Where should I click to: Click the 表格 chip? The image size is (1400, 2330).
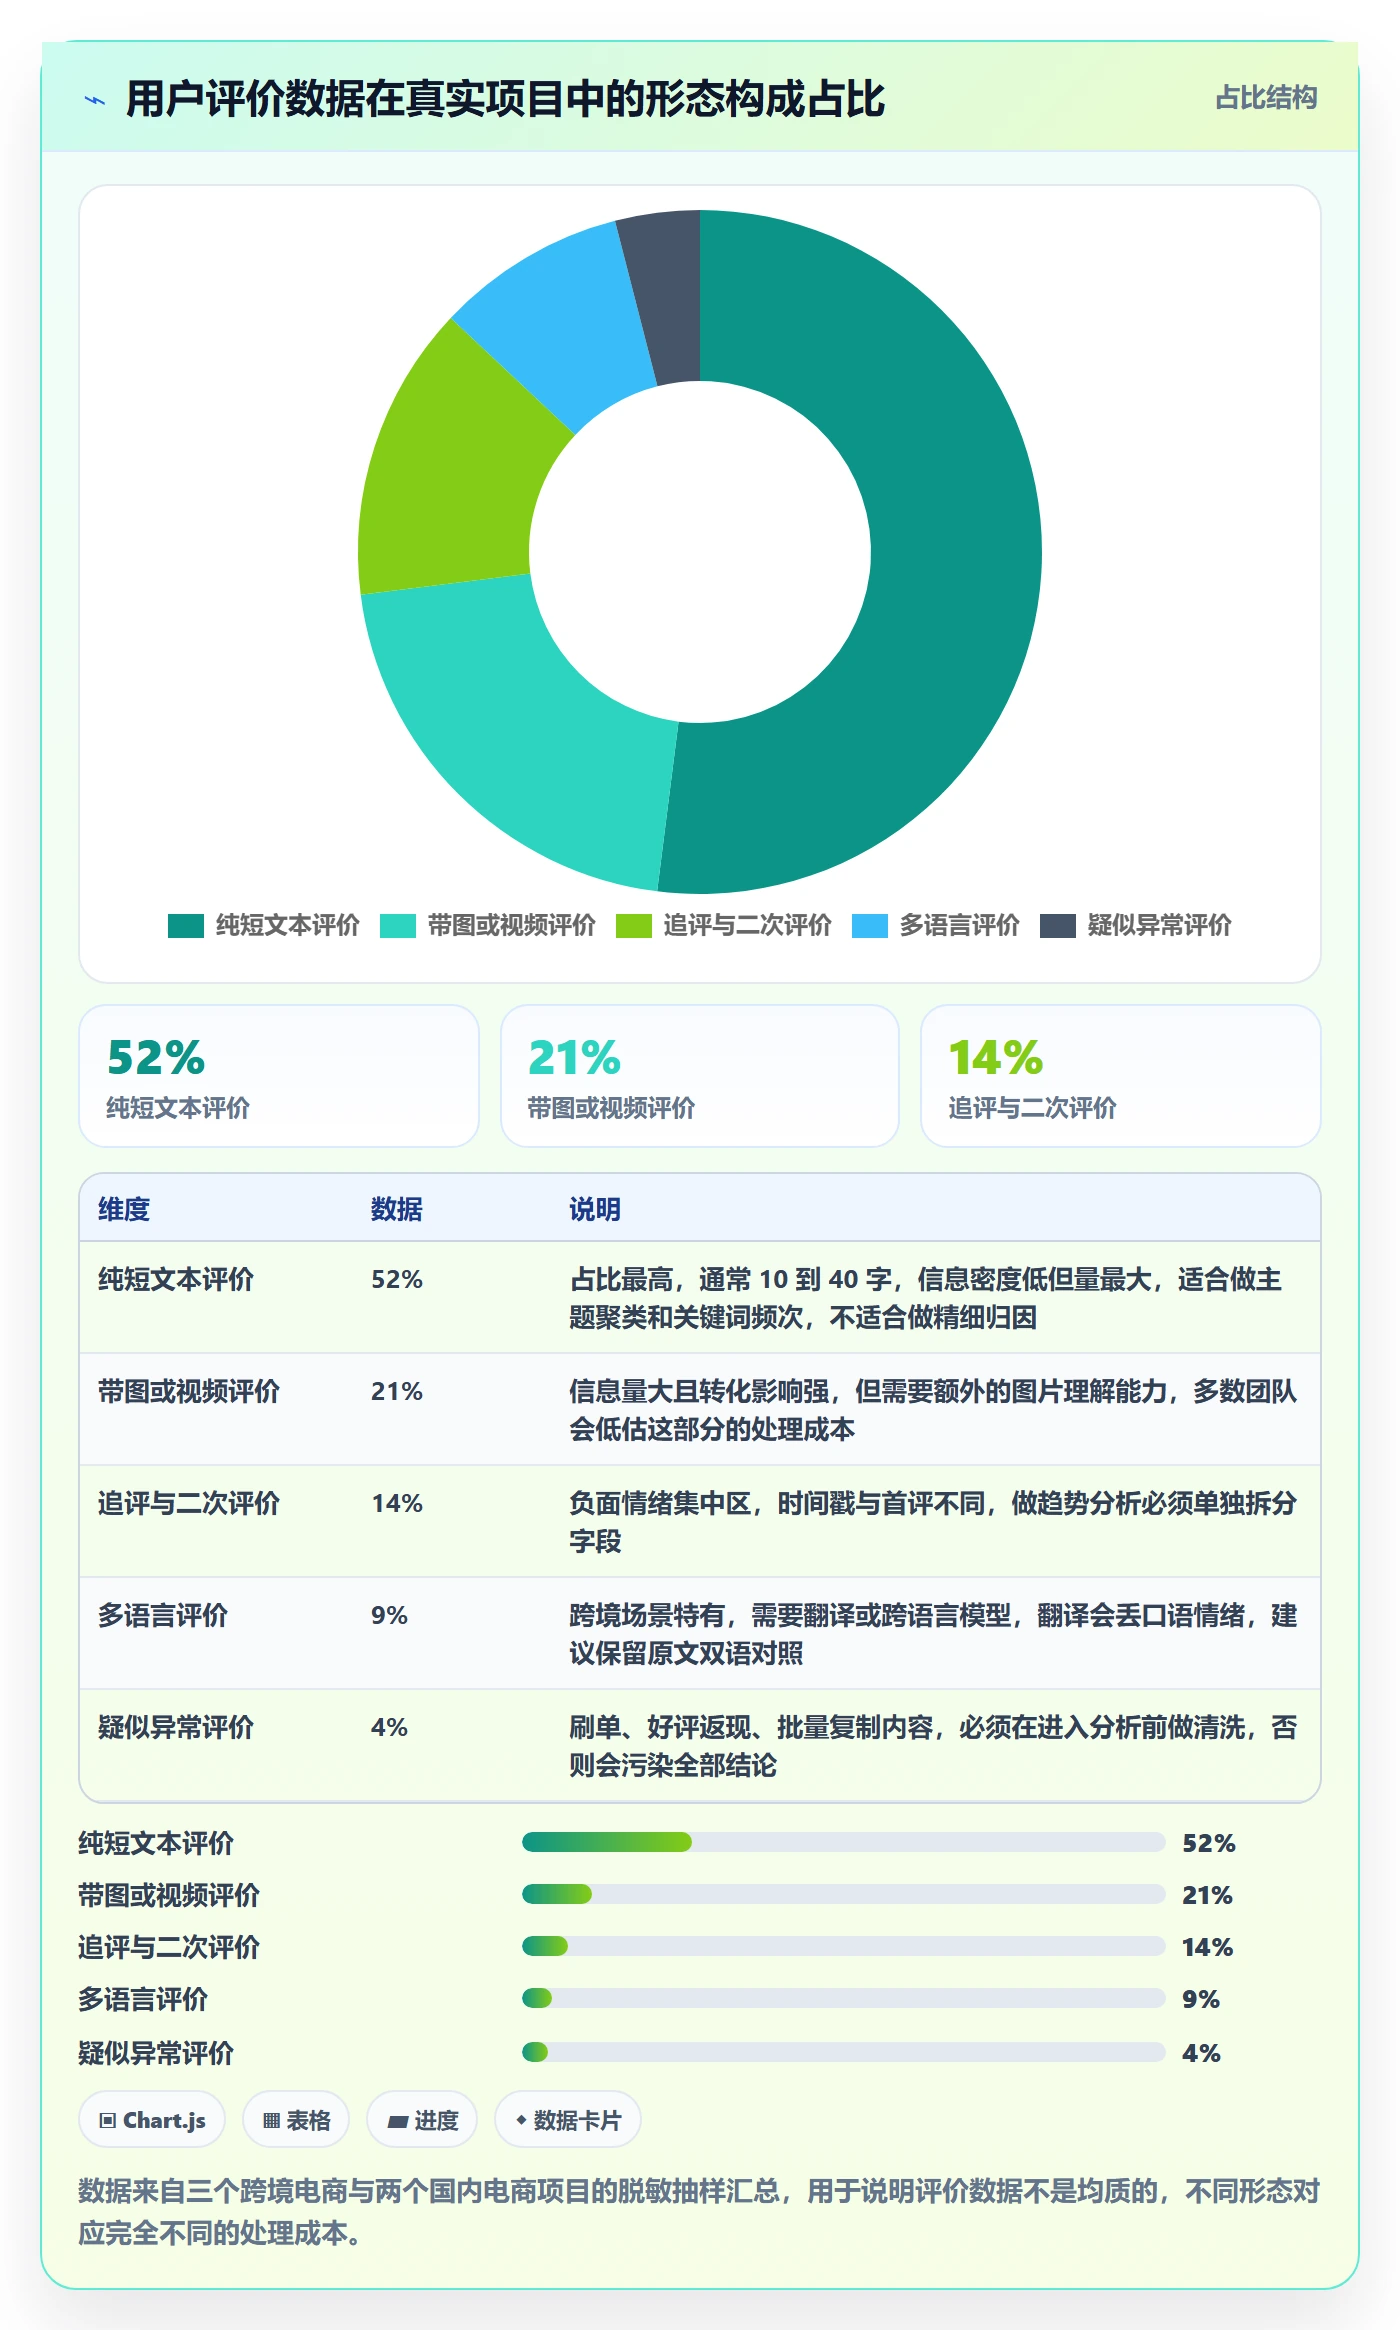coord(296,2119)
